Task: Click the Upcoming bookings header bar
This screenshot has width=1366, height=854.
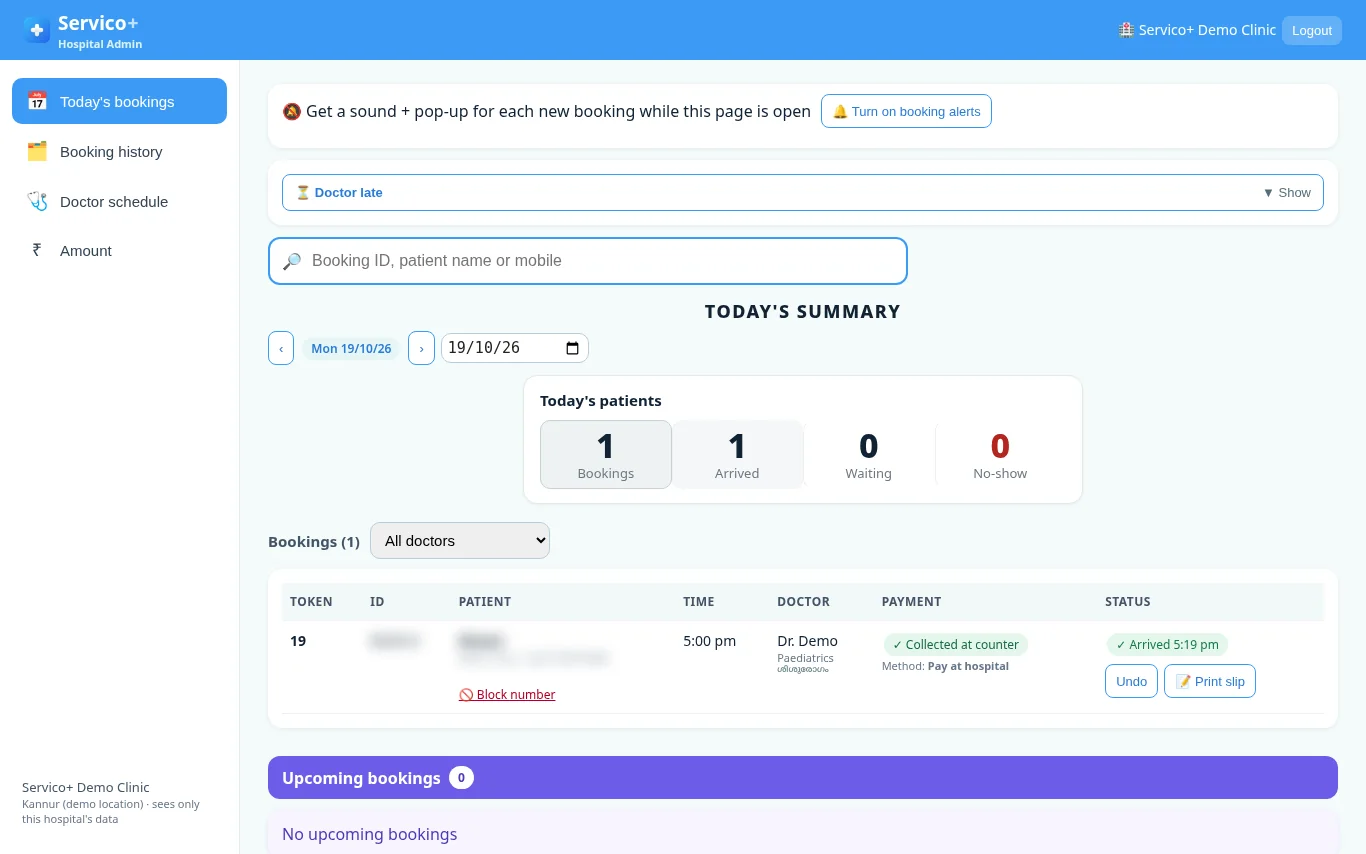Action: point(803,777)
